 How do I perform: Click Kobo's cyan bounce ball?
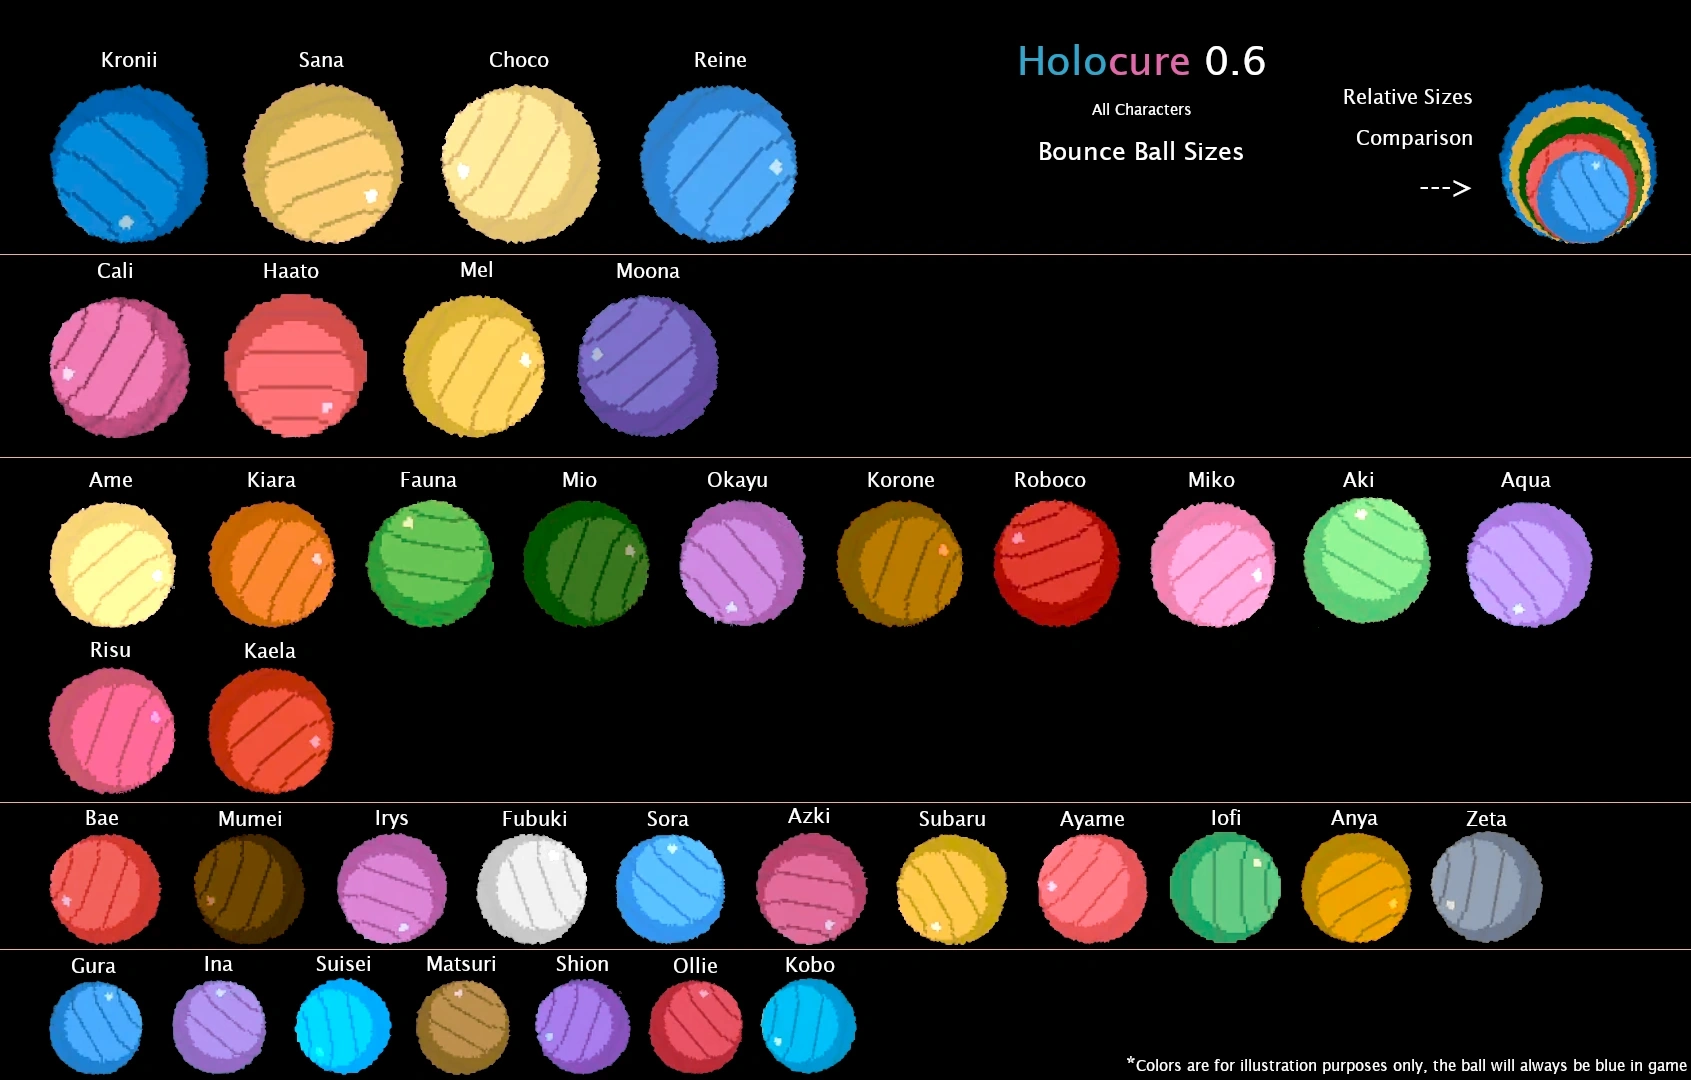pos(809,1027)
